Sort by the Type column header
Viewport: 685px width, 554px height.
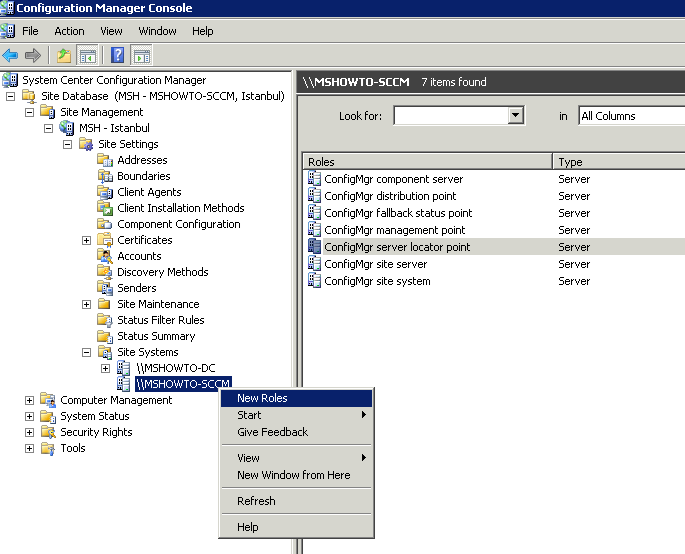[x=619, y=162]
